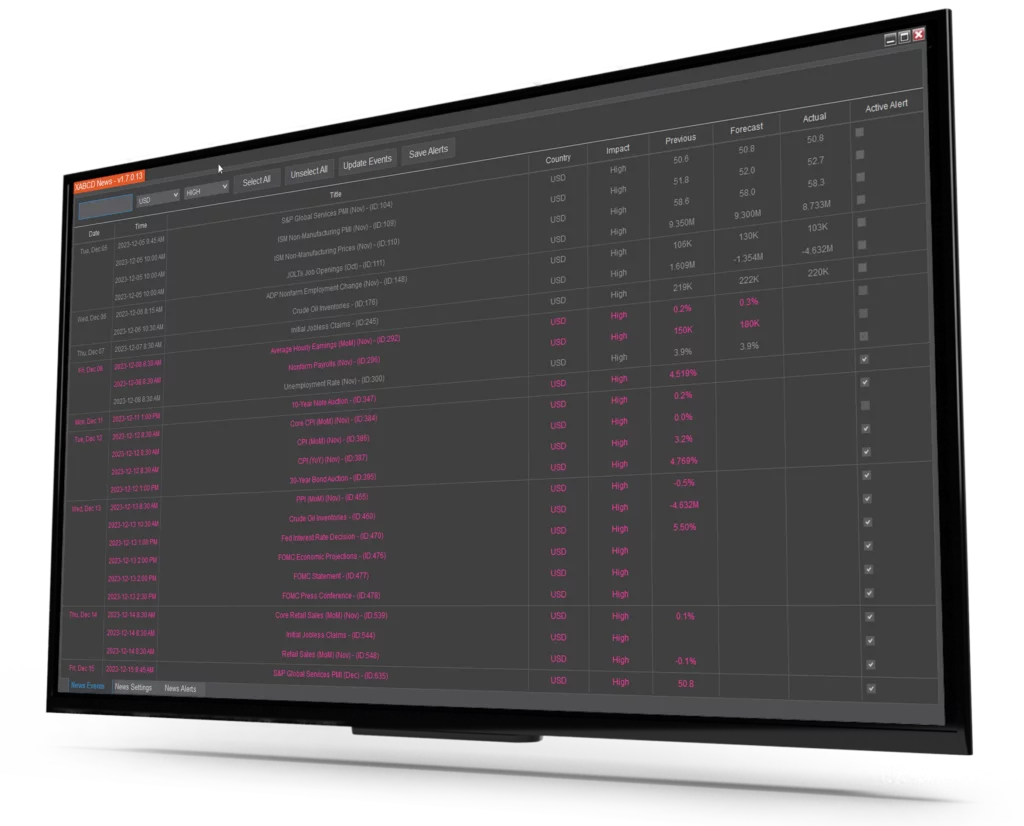Click the Forecast column header
This screenshot has height=826, width=1024.
746,129
